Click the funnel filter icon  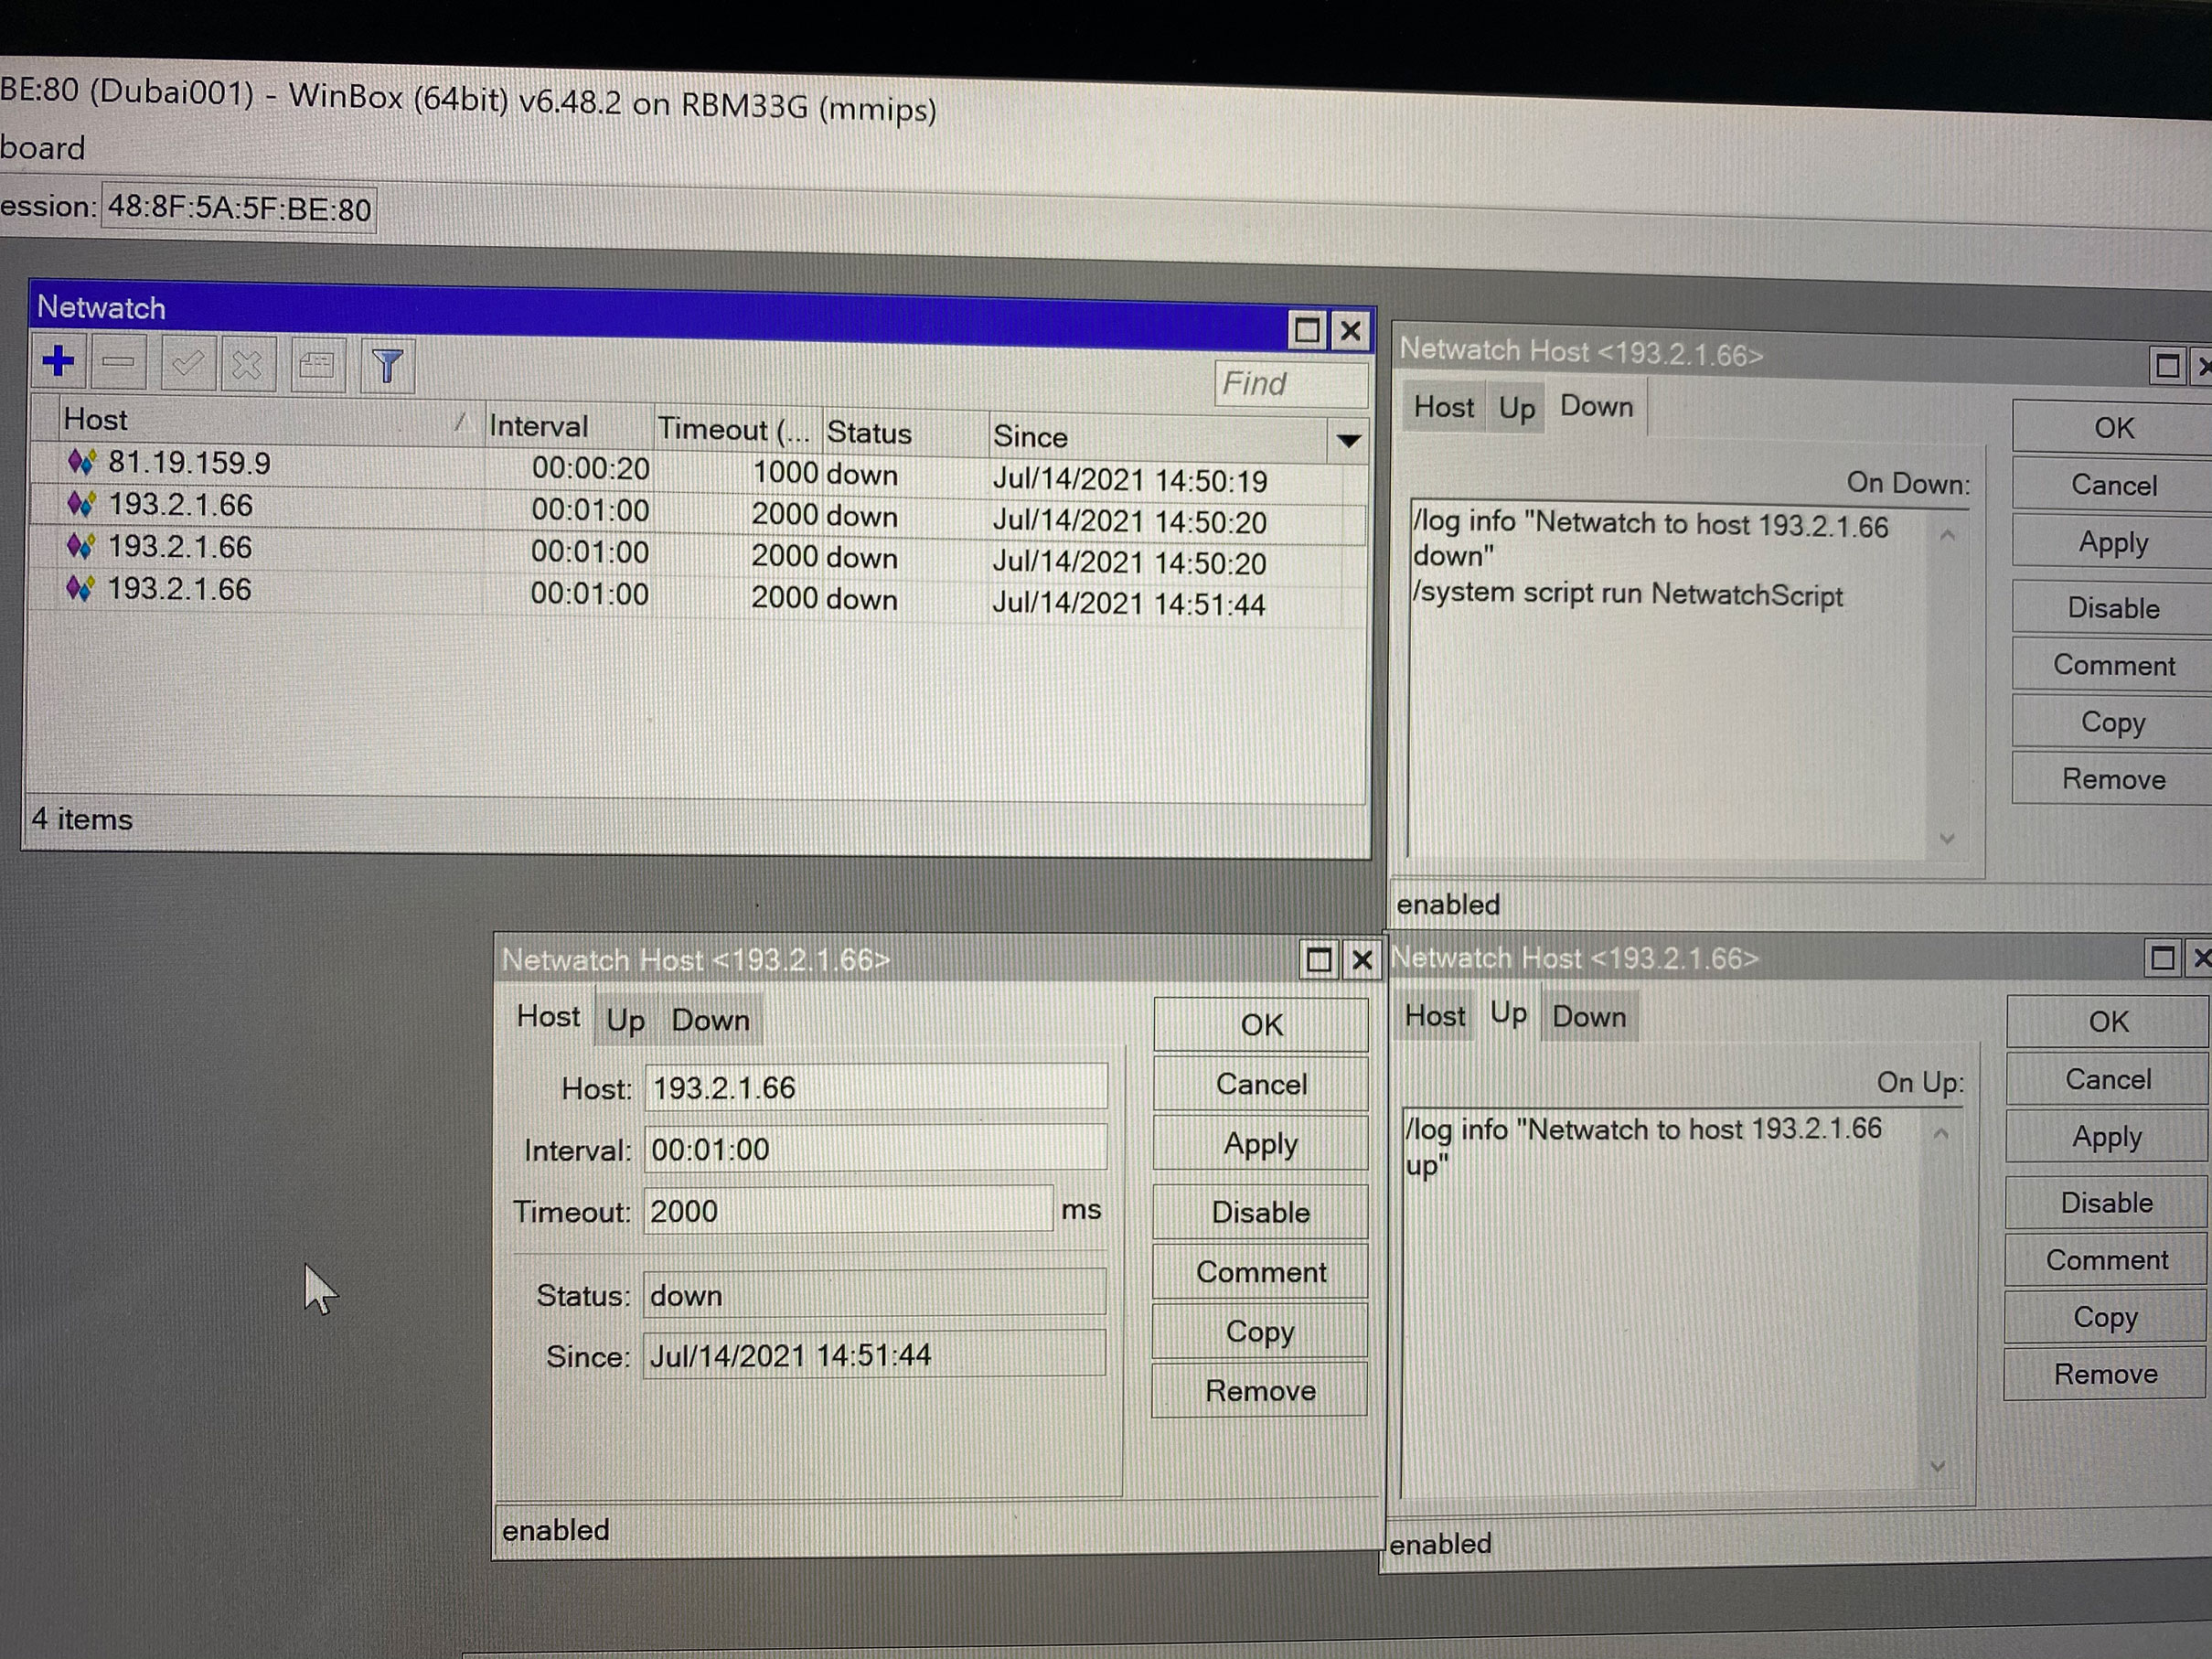click(387, 367)
